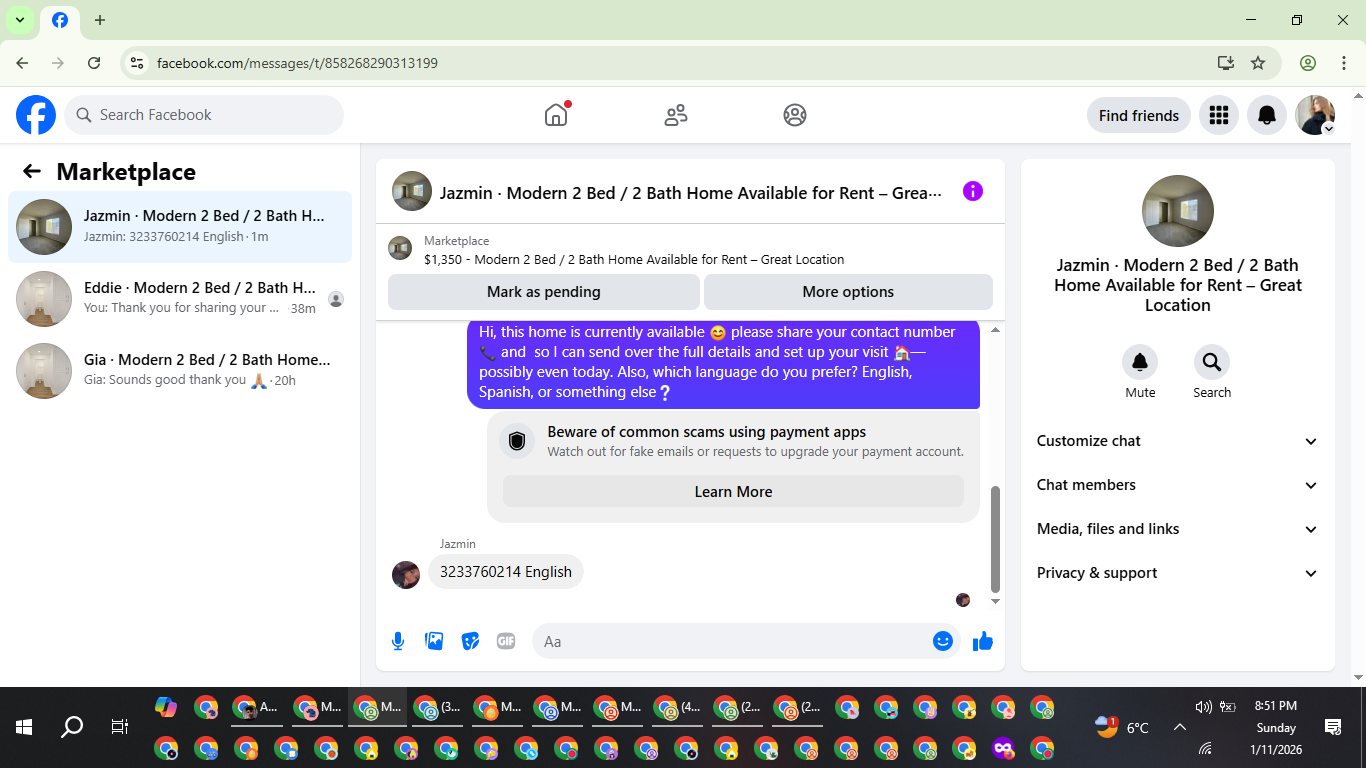Go back in browser history
The image size is (1366, 768).
coord(22,63)
